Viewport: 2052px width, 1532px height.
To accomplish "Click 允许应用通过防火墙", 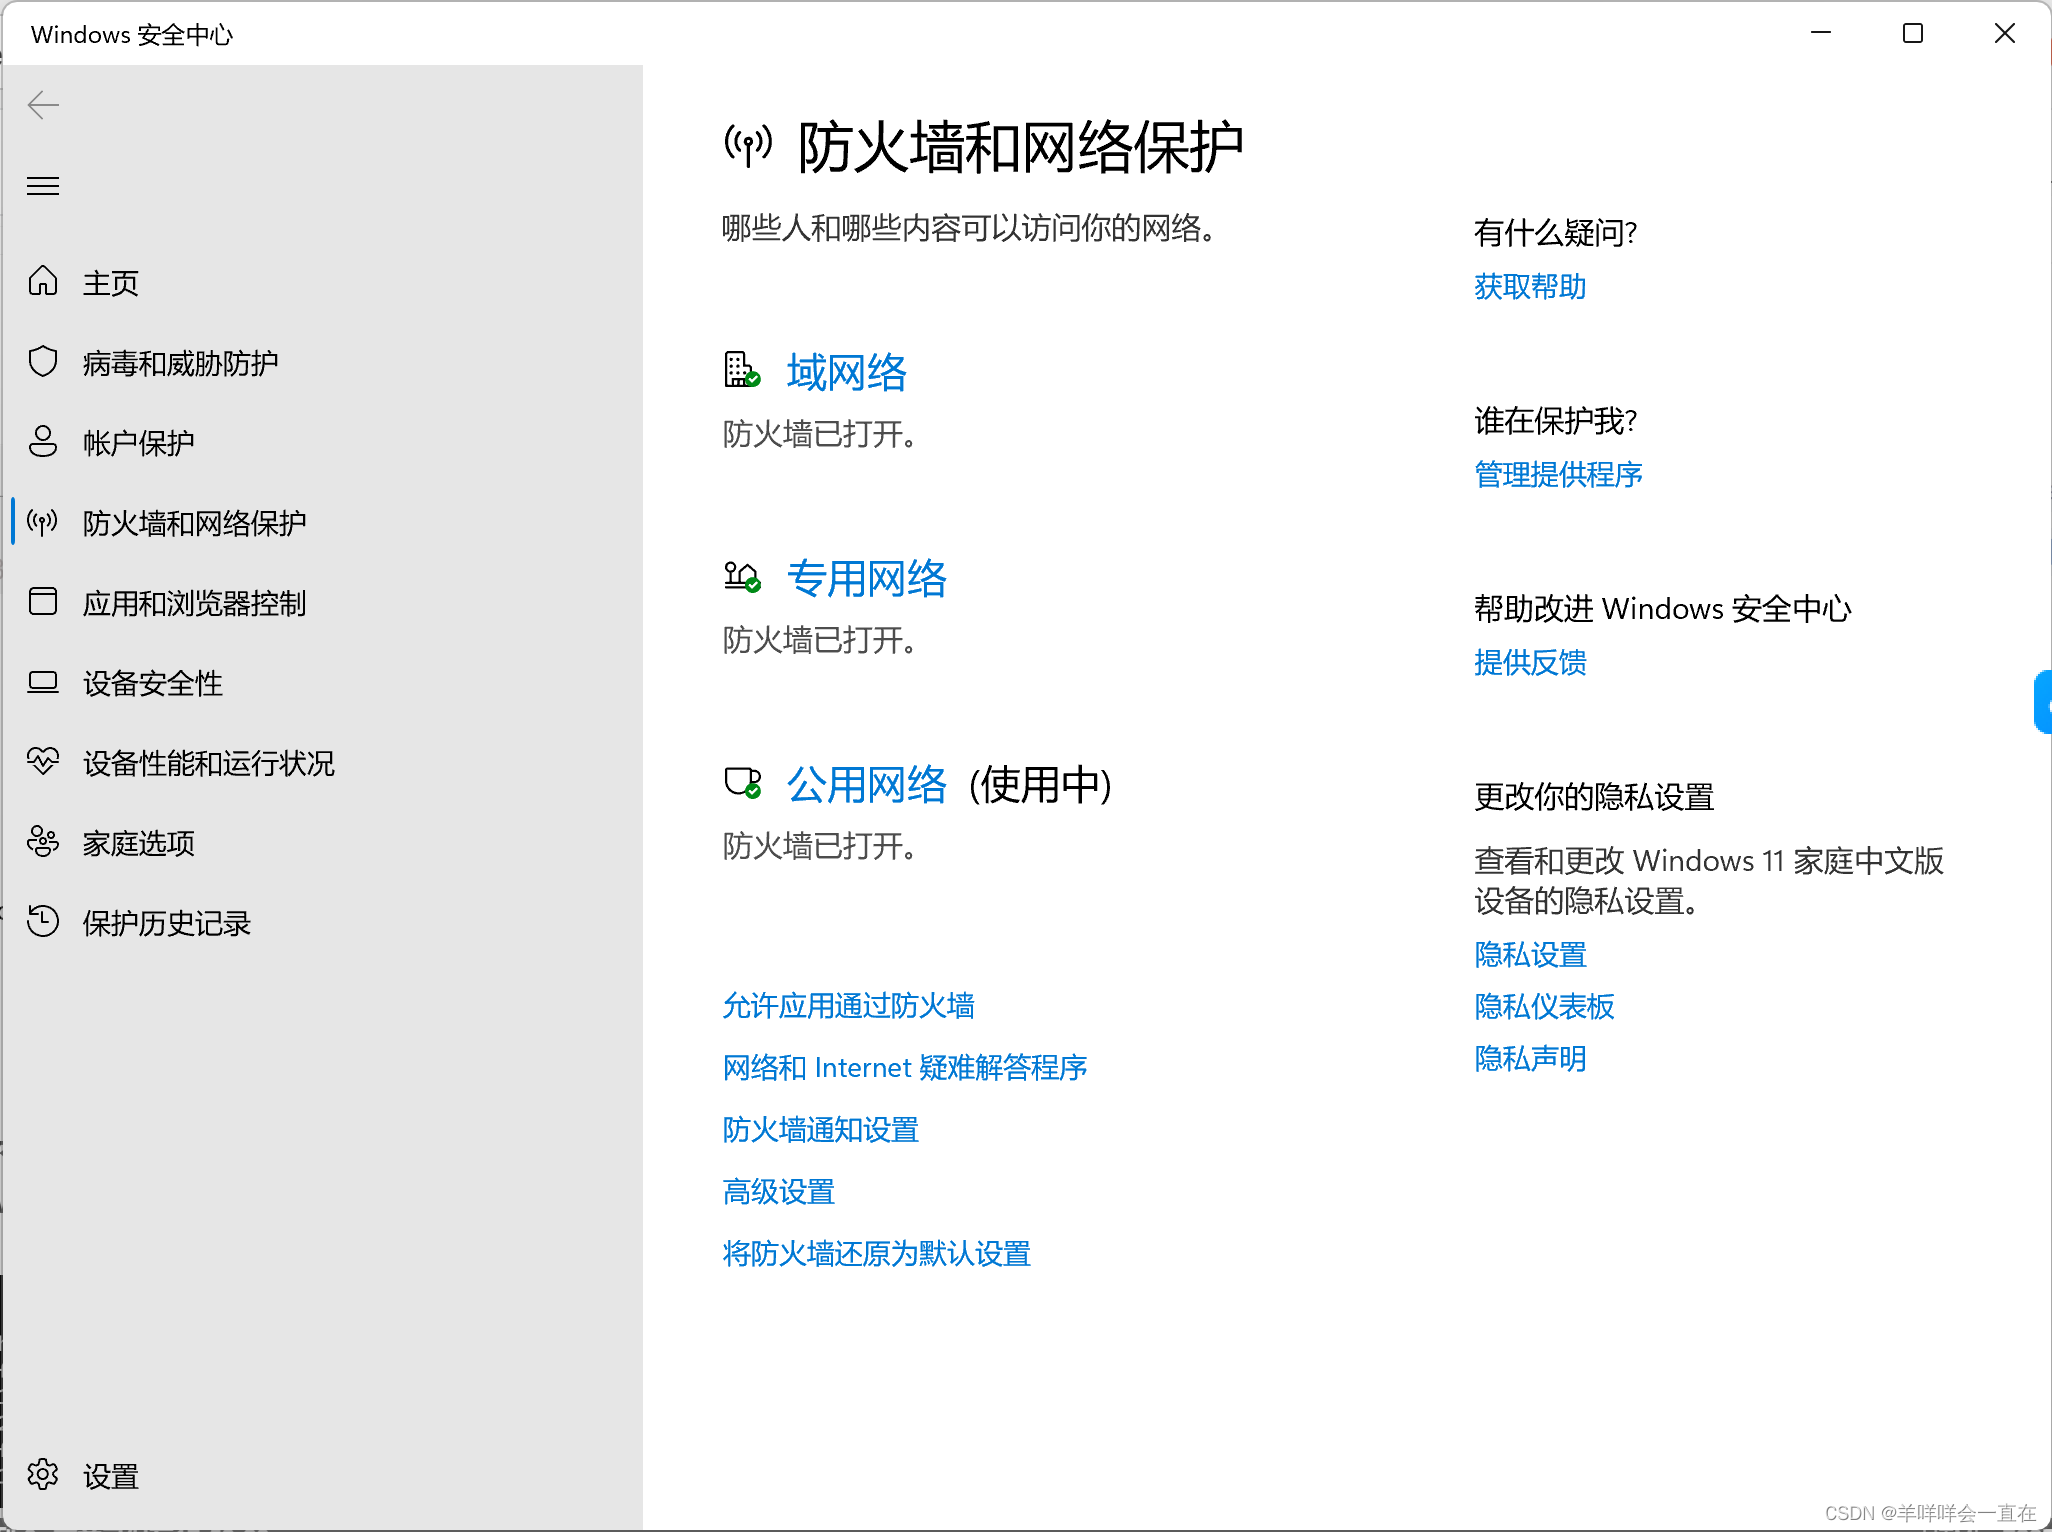I will click(x=848, y=1006).
